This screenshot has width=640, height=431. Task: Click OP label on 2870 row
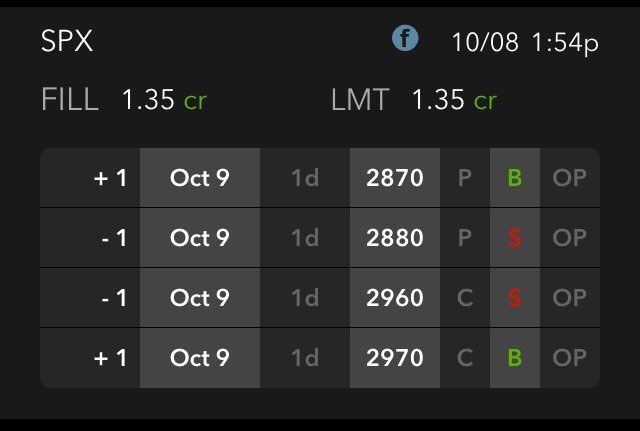pos(569,178)
